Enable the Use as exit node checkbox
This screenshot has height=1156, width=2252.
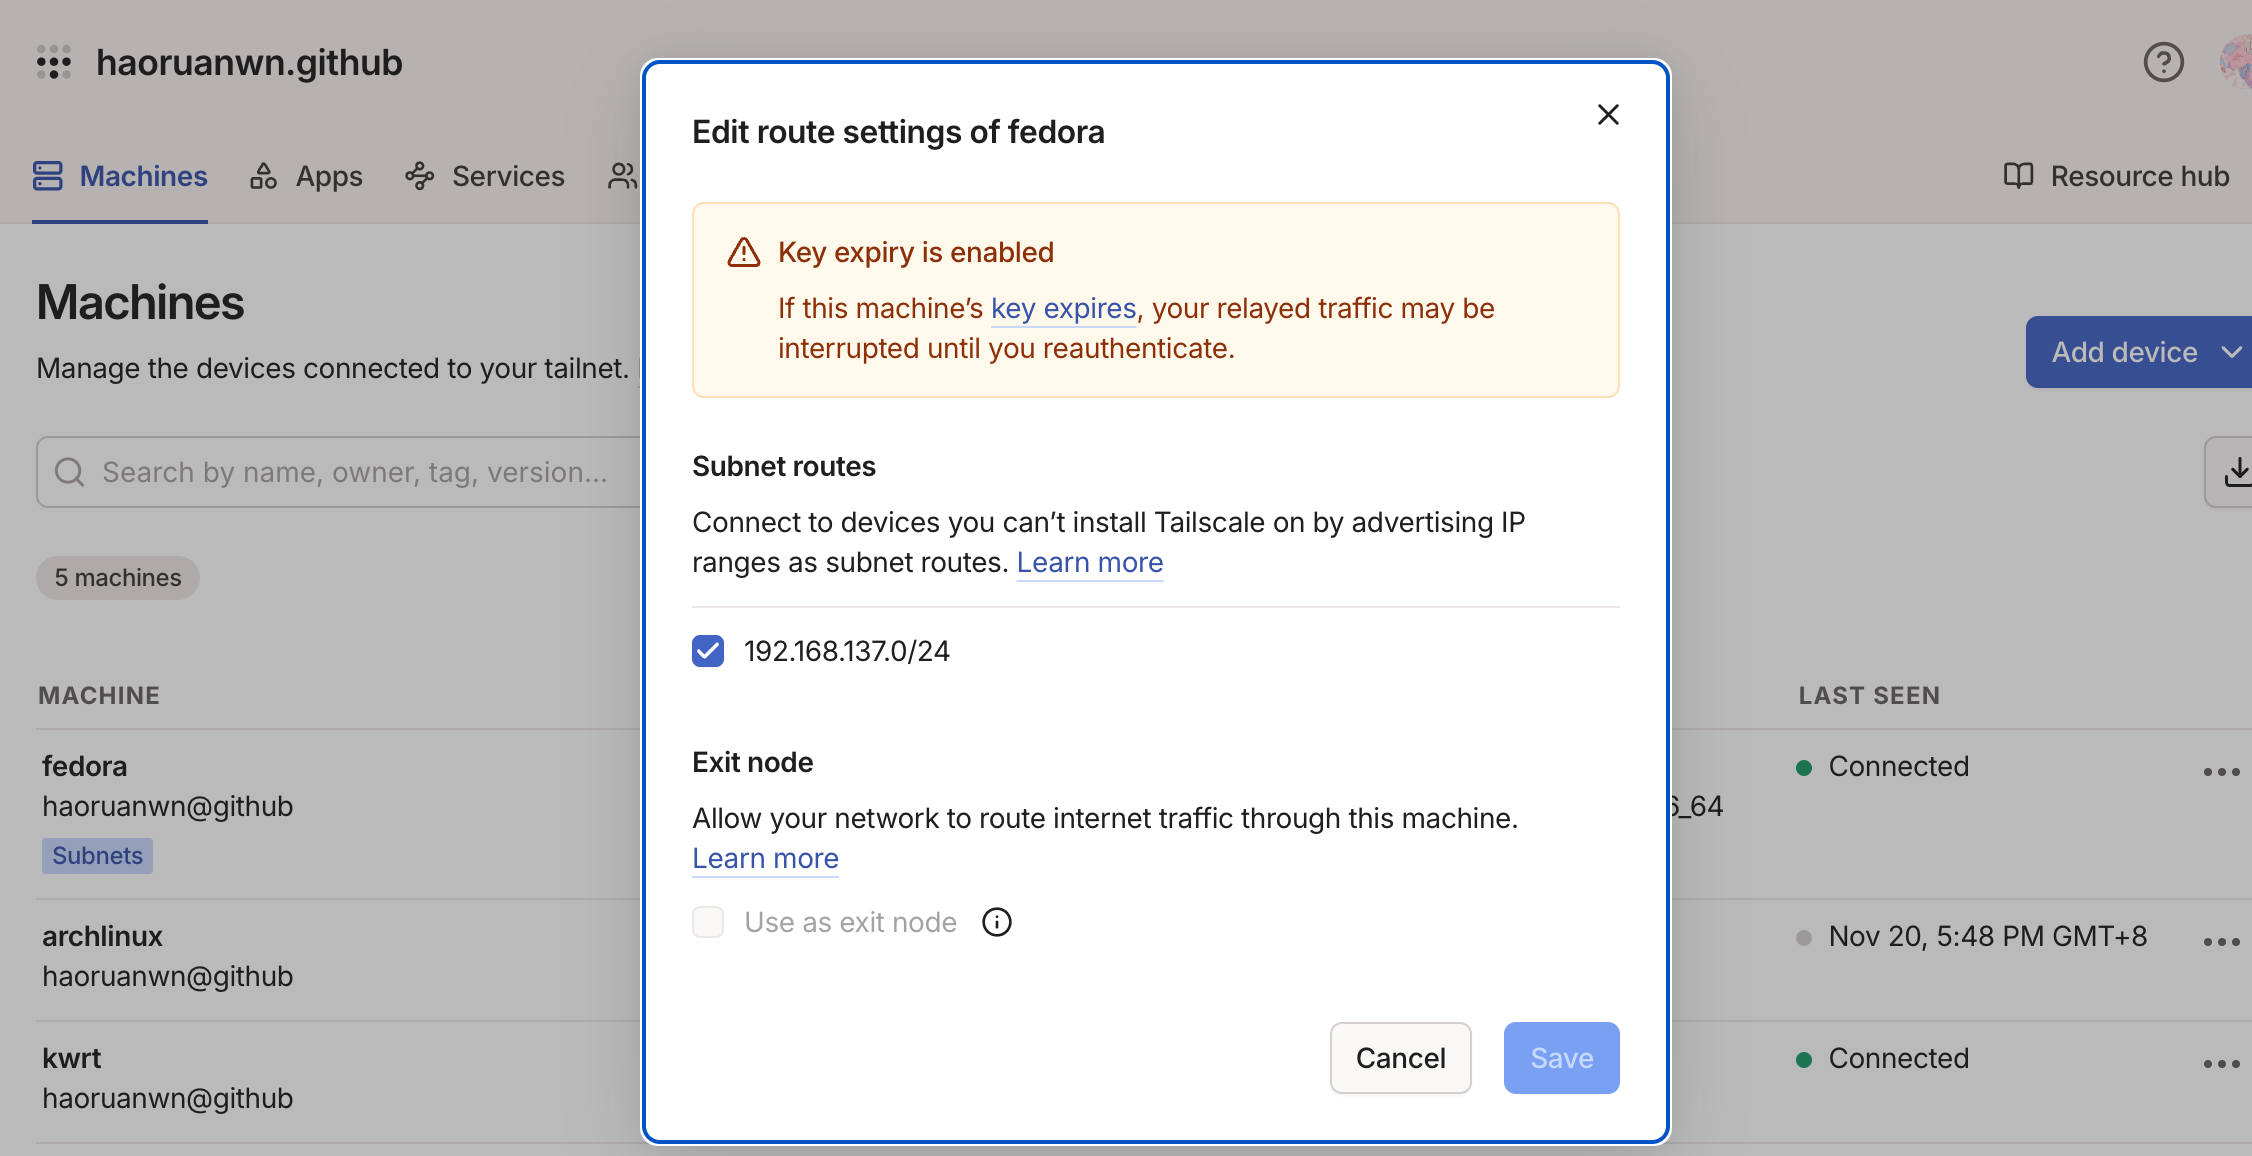pyautogui.click(x=708, y=922)
